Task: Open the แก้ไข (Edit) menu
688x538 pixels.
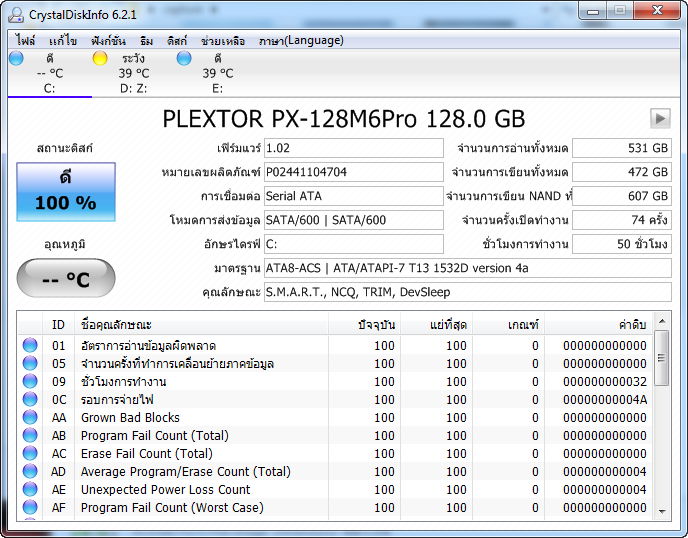Action: click(x=63, y=41)
